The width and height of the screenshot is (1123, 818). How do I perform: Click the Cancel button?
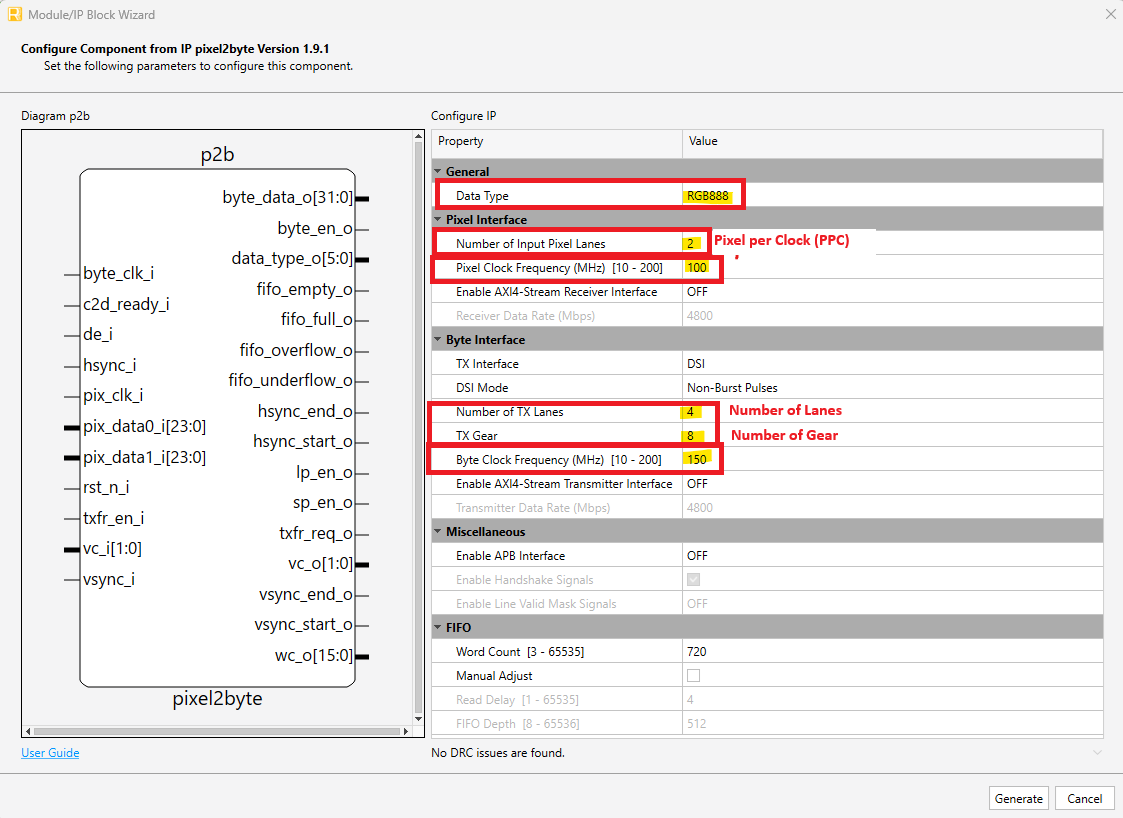(1085, 798)
